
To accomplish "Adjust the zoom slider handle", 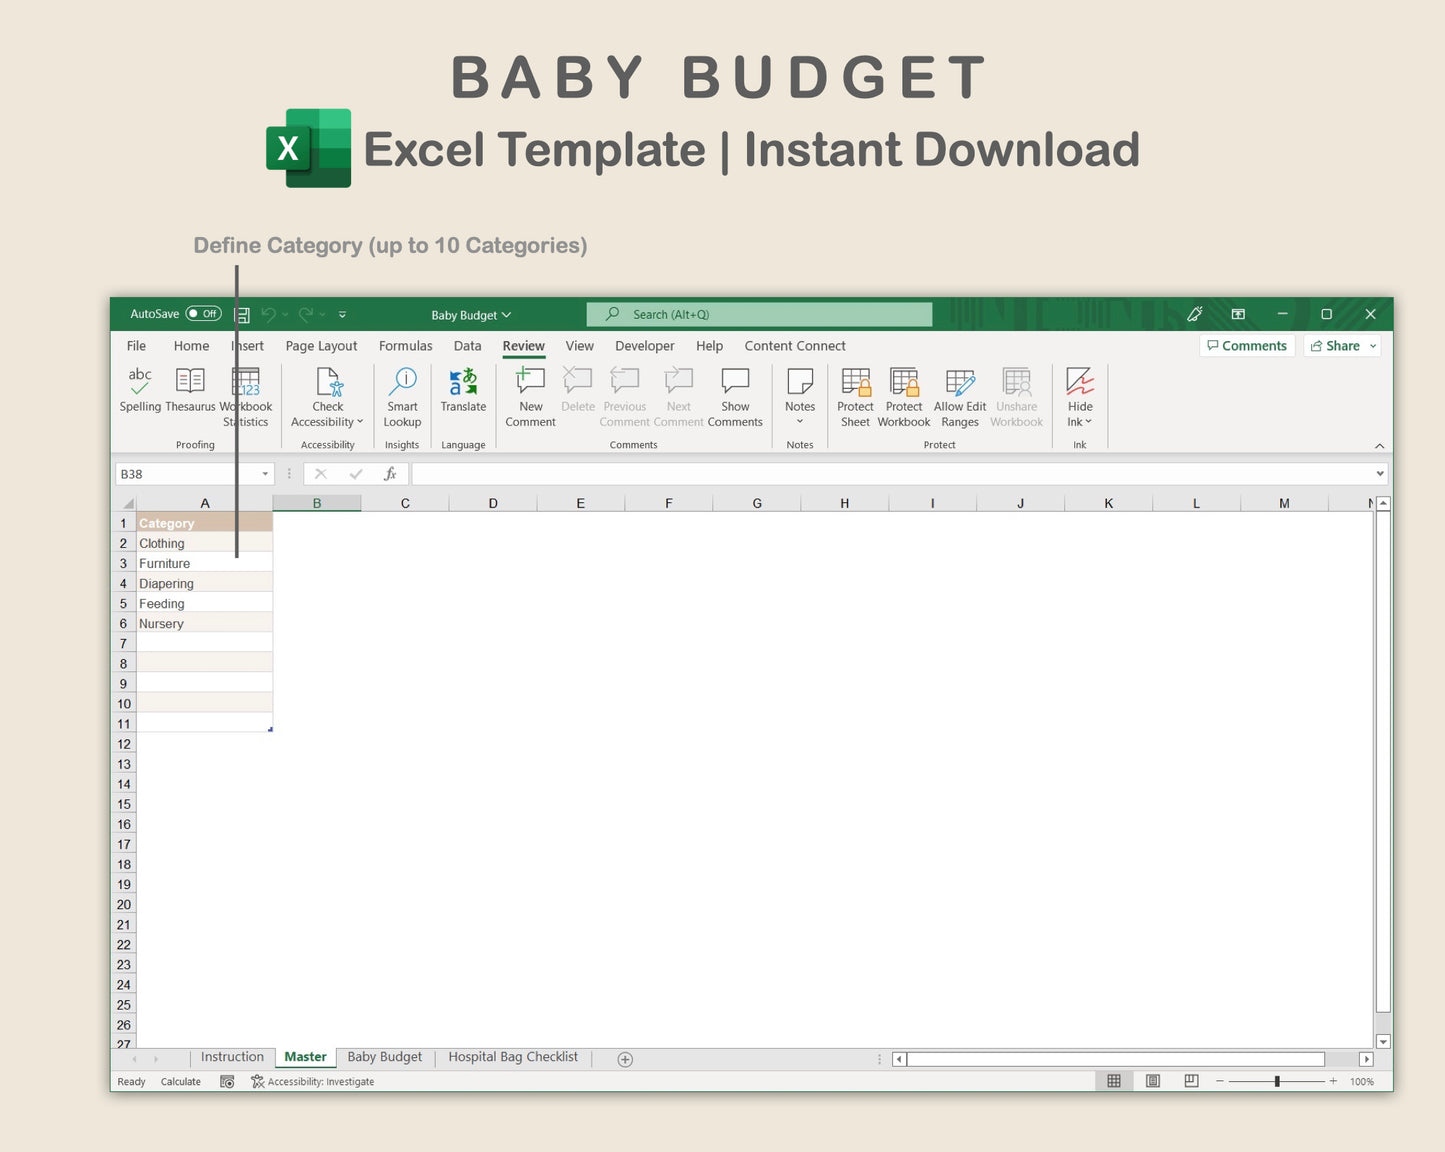I will (1277, 1081).
